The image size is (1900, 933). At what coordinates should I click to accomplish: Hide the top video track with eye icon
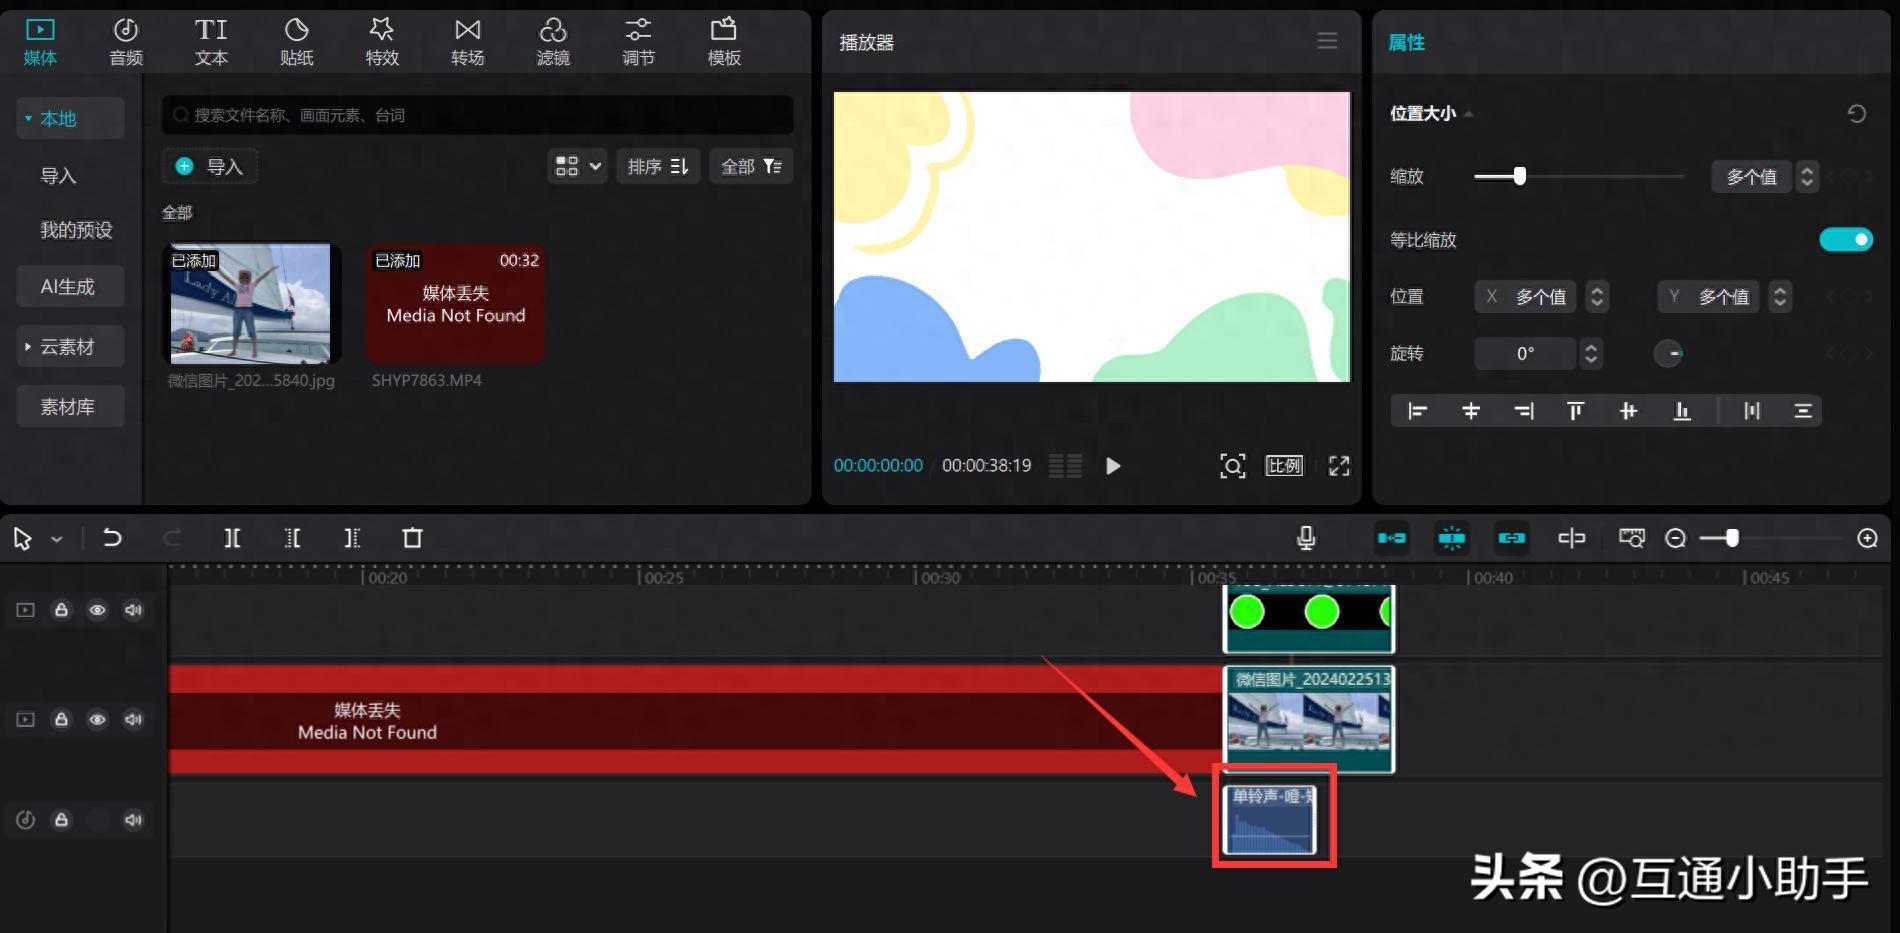click(97, 610)
